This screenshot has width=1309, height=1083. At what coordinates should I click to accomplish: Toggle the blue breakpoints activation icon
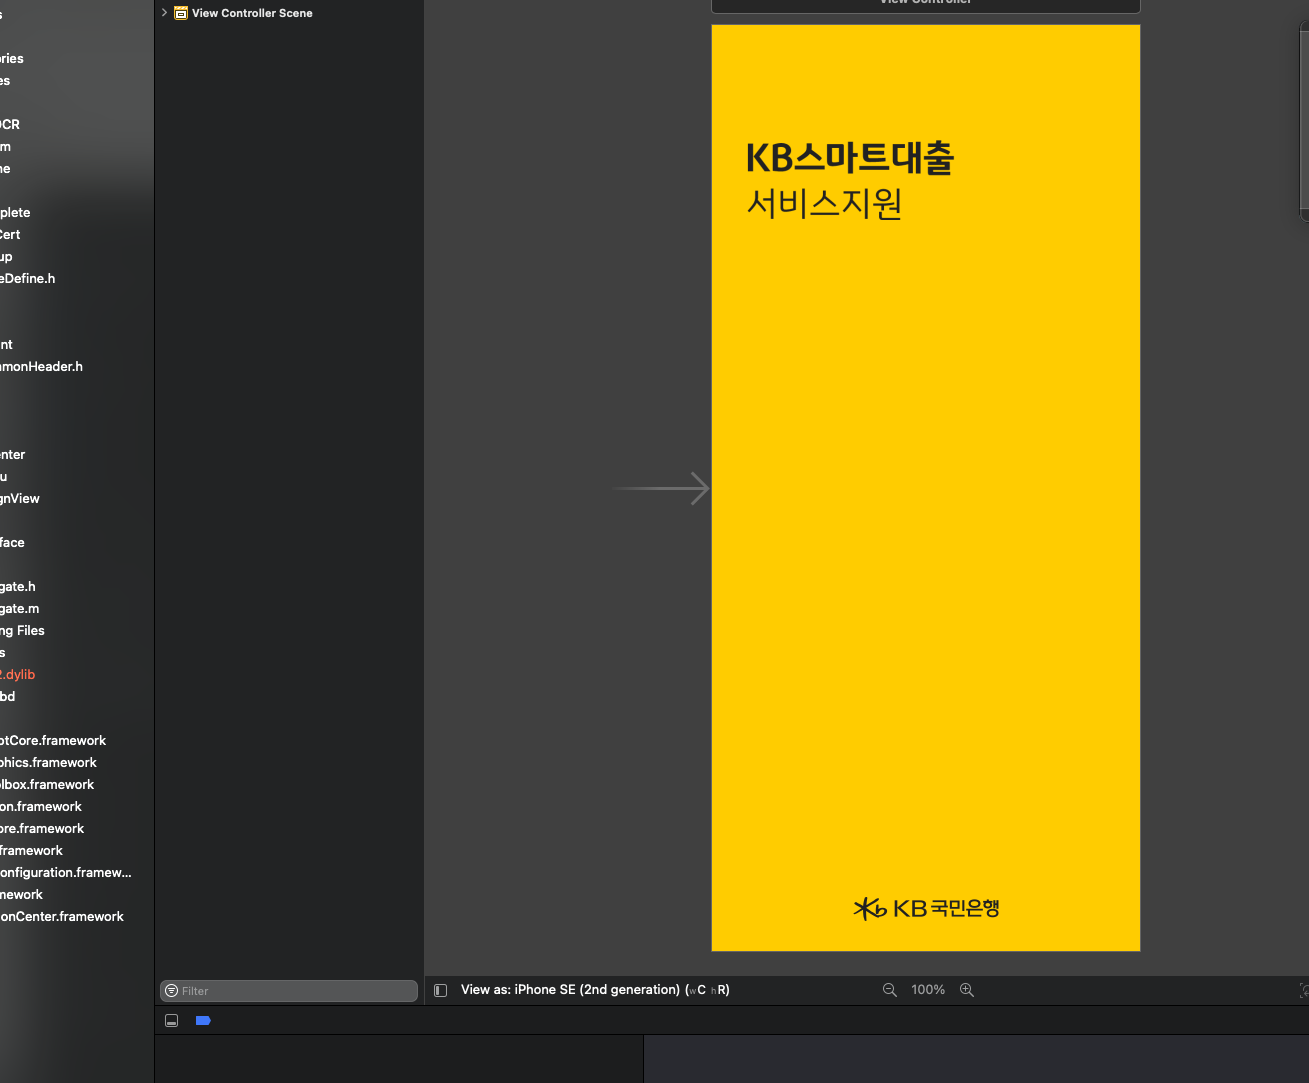point(203,1021)
